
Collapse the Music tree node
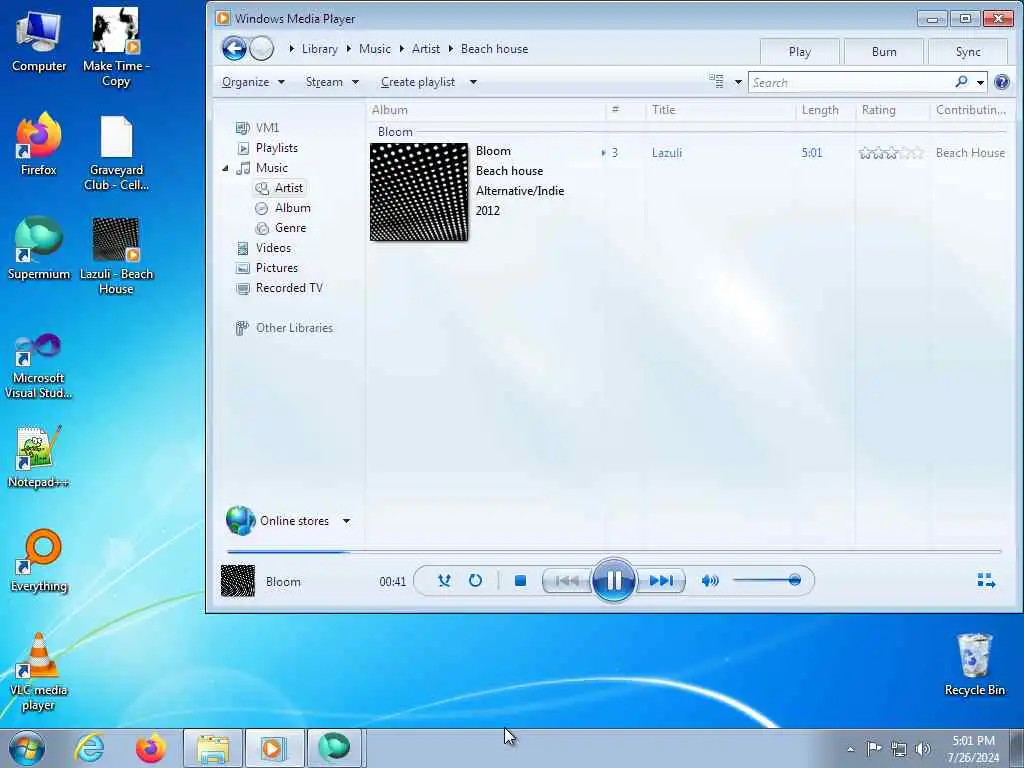point(225,168)
